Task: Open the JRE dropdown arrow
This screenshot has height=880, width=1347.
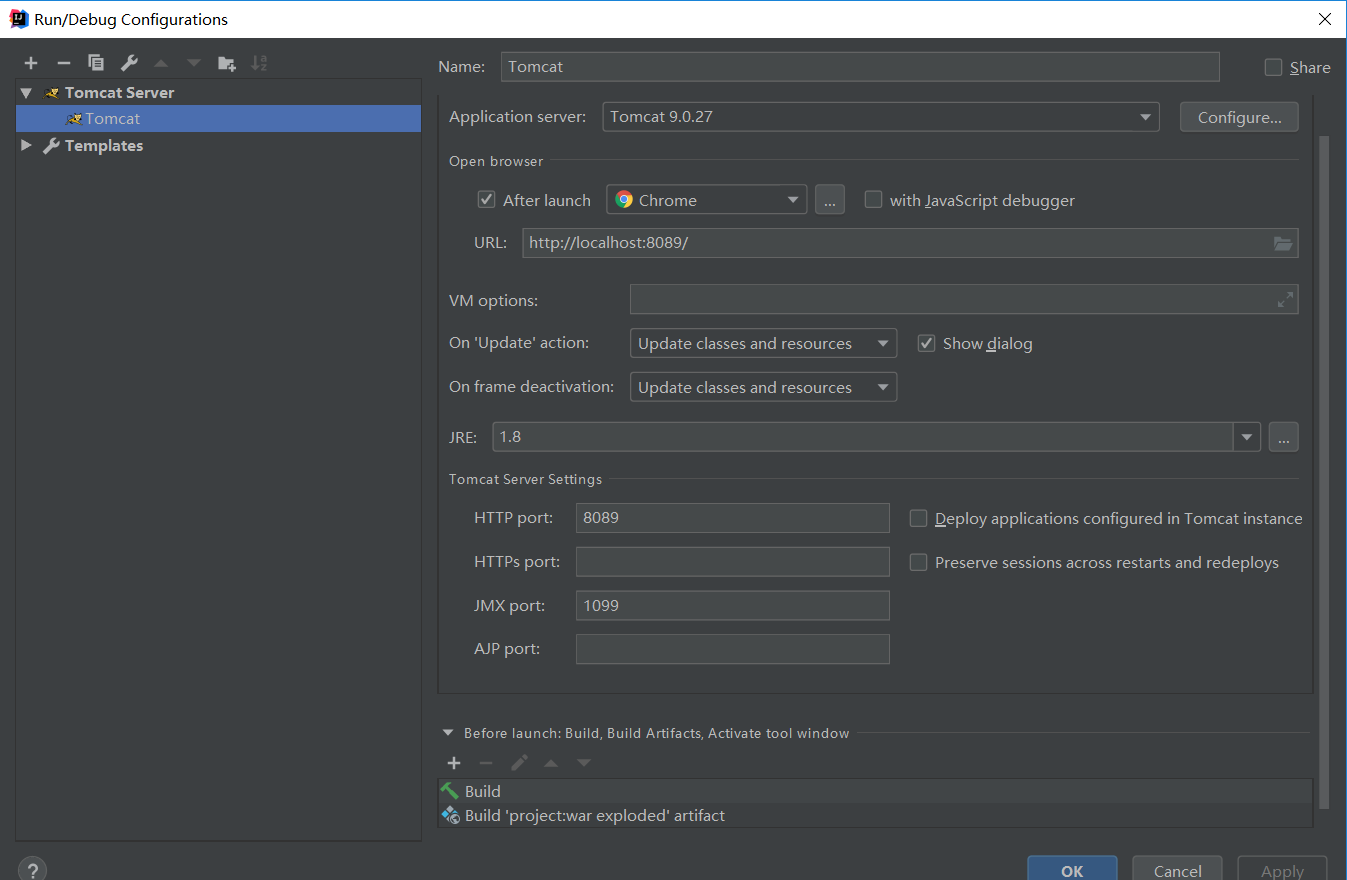Action: [x=1247, y=437]
